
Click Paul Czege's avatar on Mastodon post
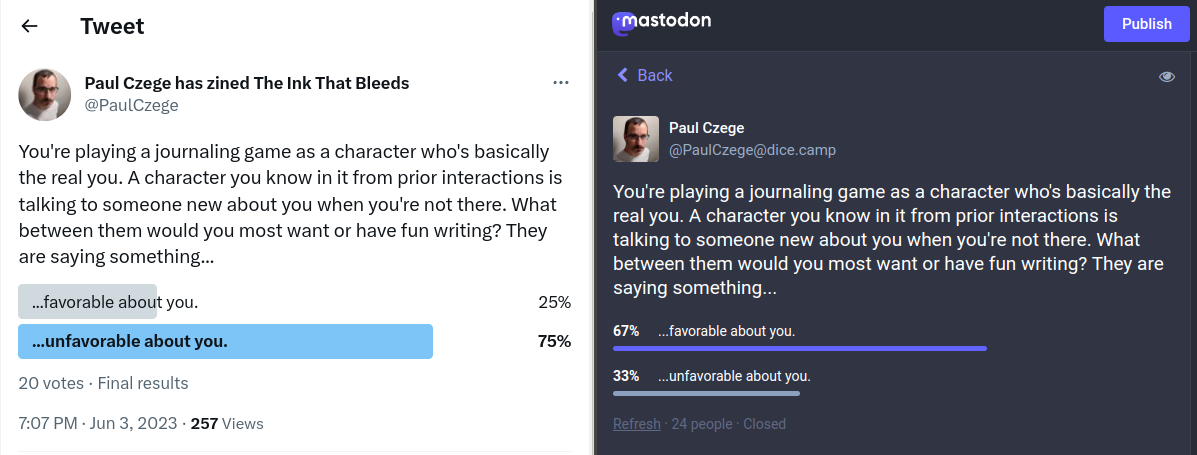click(x=635, y=139)
